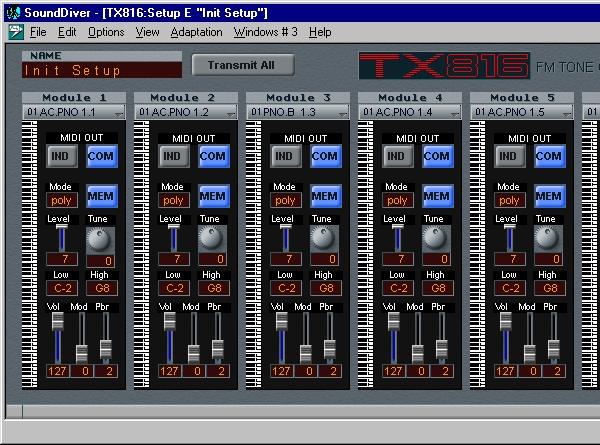Enable IND MIDI out on Module 3
Screen dimensions: 600x445
click(286, 156)
